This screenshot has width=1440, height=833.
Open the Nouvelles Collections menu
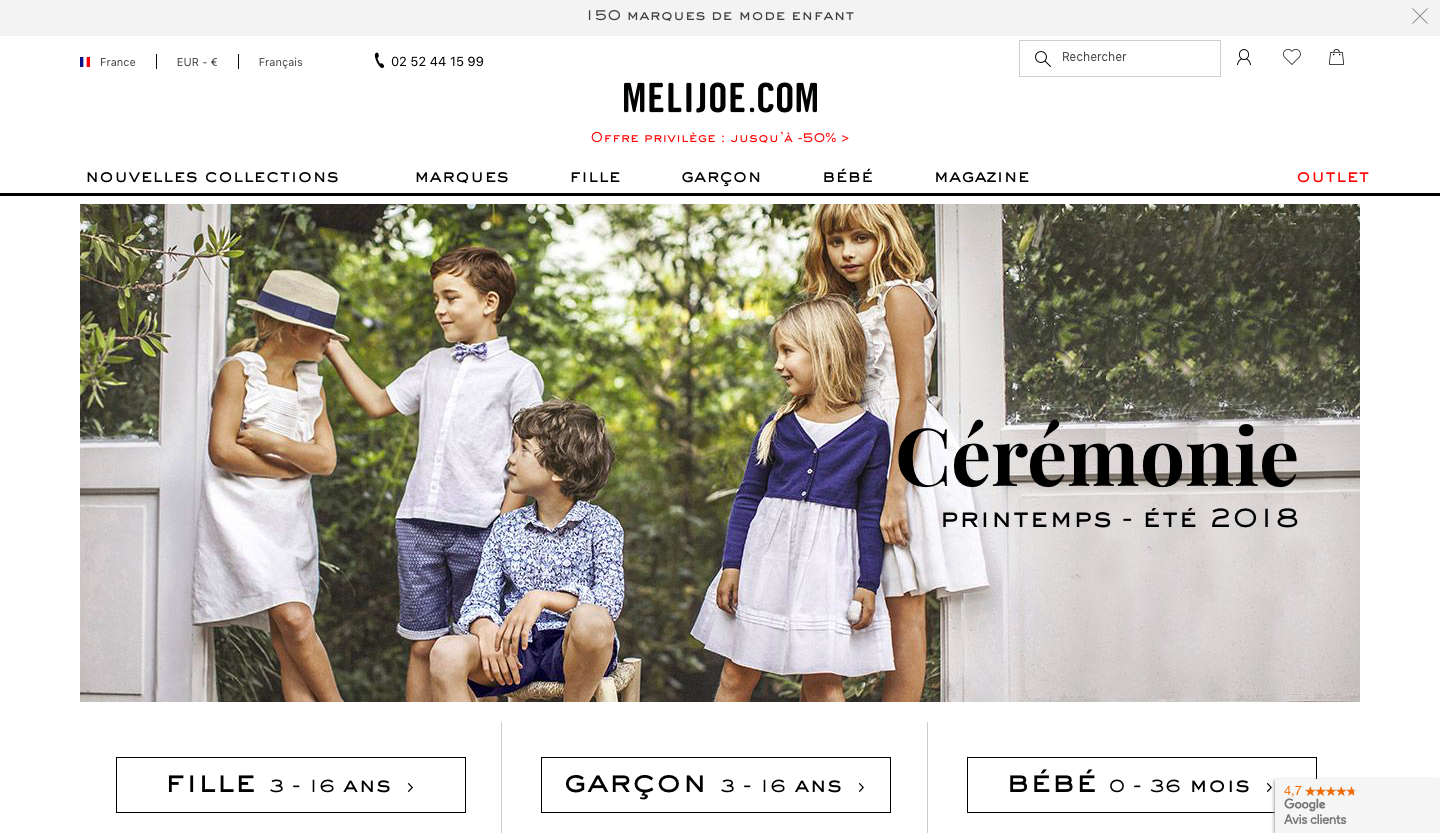coord(213,177)
